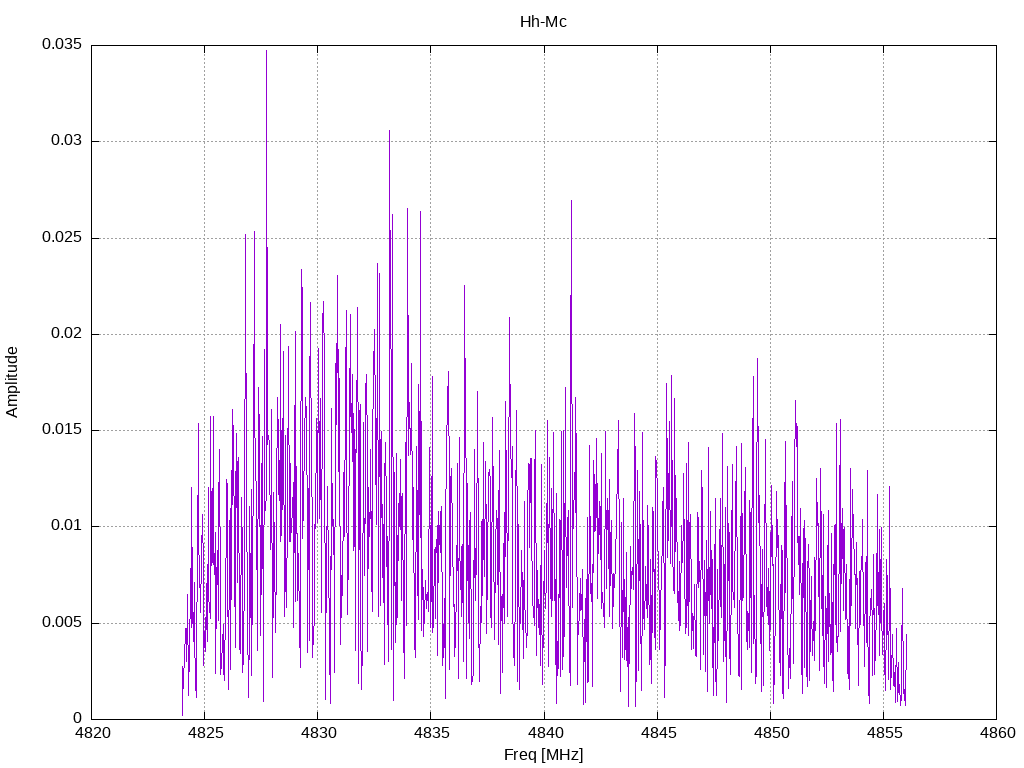The width and height of the screenshot is (1024, 768).
Task: Click the 0 y-axis tick label
Action: click(78, 718)
